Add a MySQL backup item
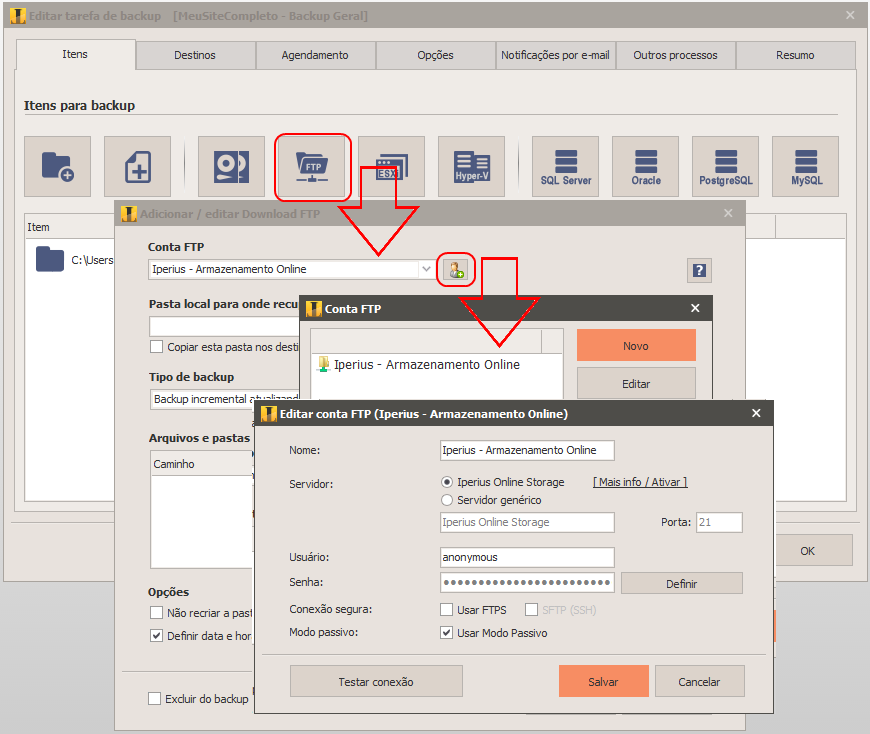Viewport: 870px width, 734px height. 805,166
